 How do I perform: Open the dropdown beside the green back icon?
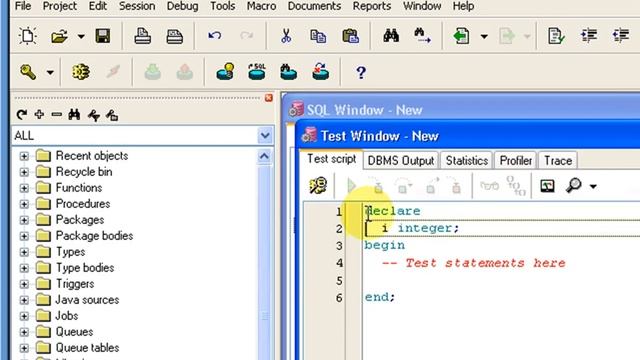pos(484,37)
